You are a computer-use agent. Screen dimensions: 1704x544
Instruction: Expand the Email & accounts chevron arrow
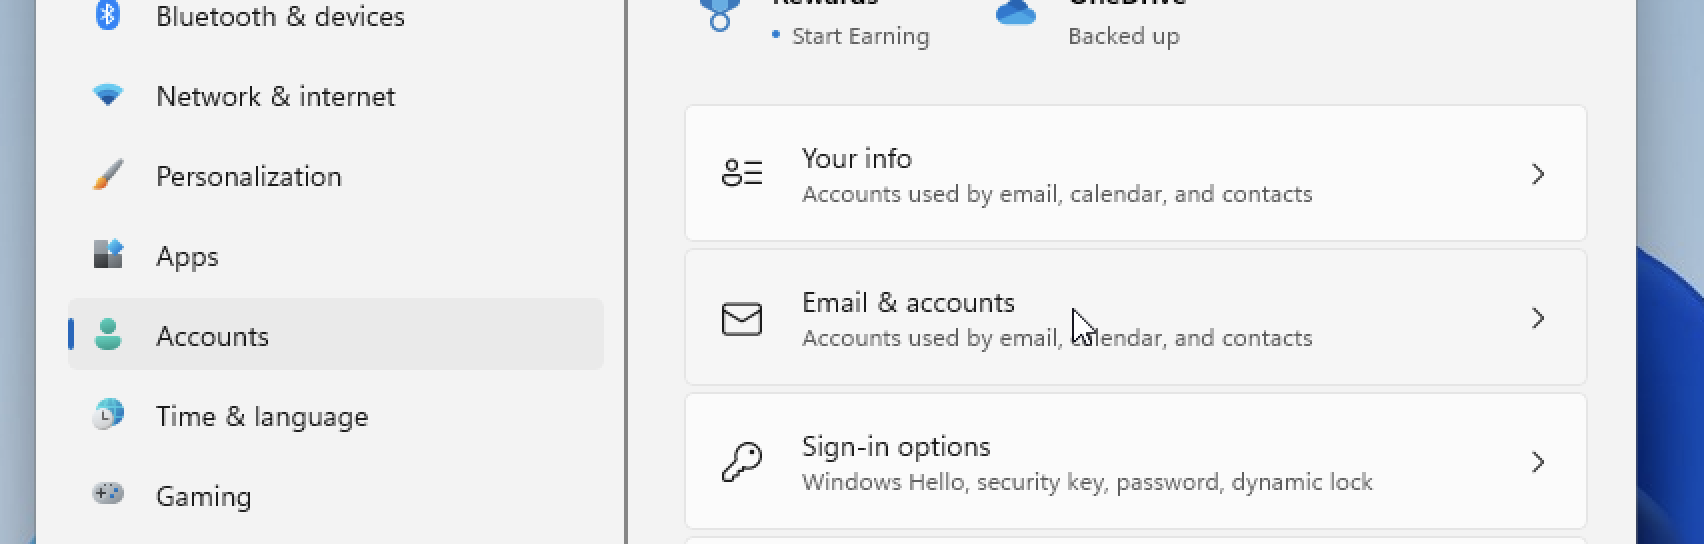pos(1538,319)
